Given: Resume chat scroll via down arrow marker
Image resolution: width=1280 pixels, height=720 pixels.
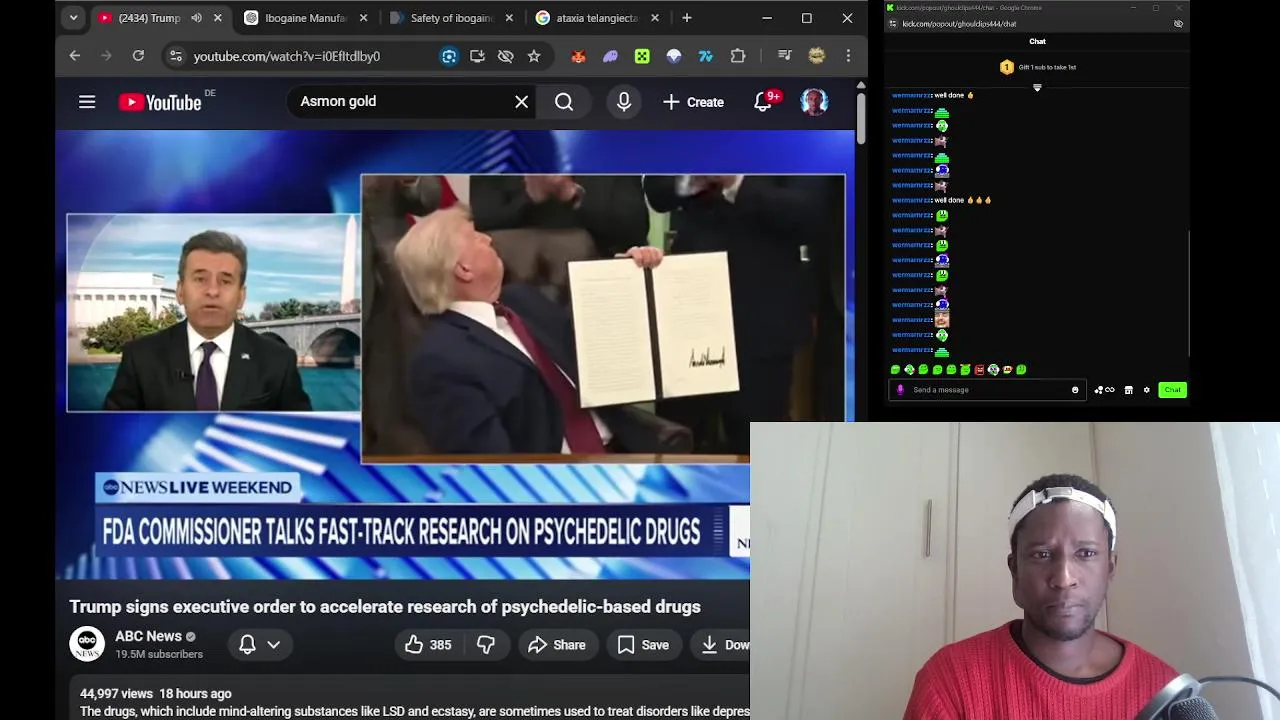Looking at the screenshot, I should pyautogui.click(x=1037, y=88).
